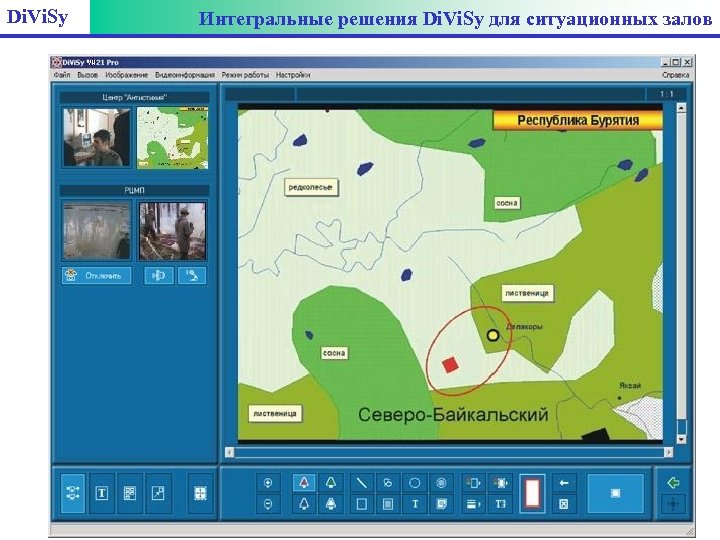The image size is (720, 540).
Task: Click the horizontal scrollbar right arrow
Action: [x=668, y=452]
